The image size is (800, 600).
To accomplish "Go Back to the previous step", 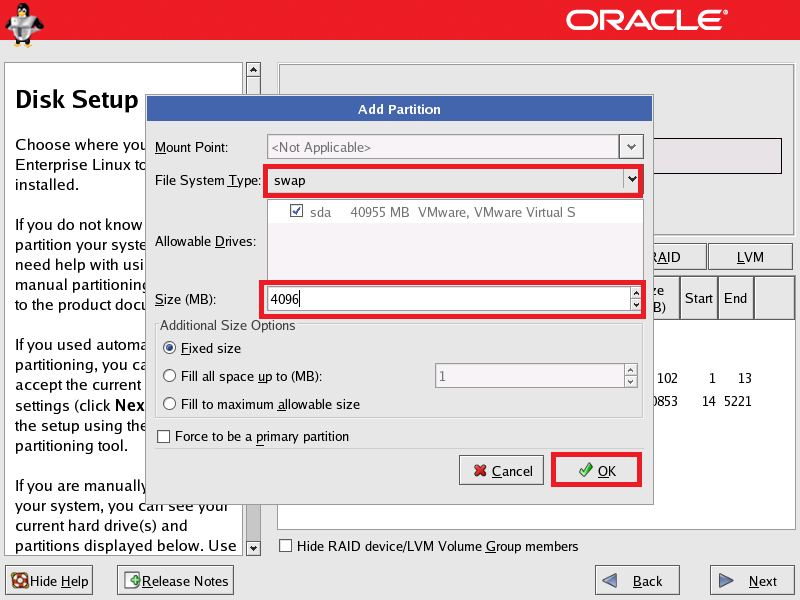I will (637, 581).
